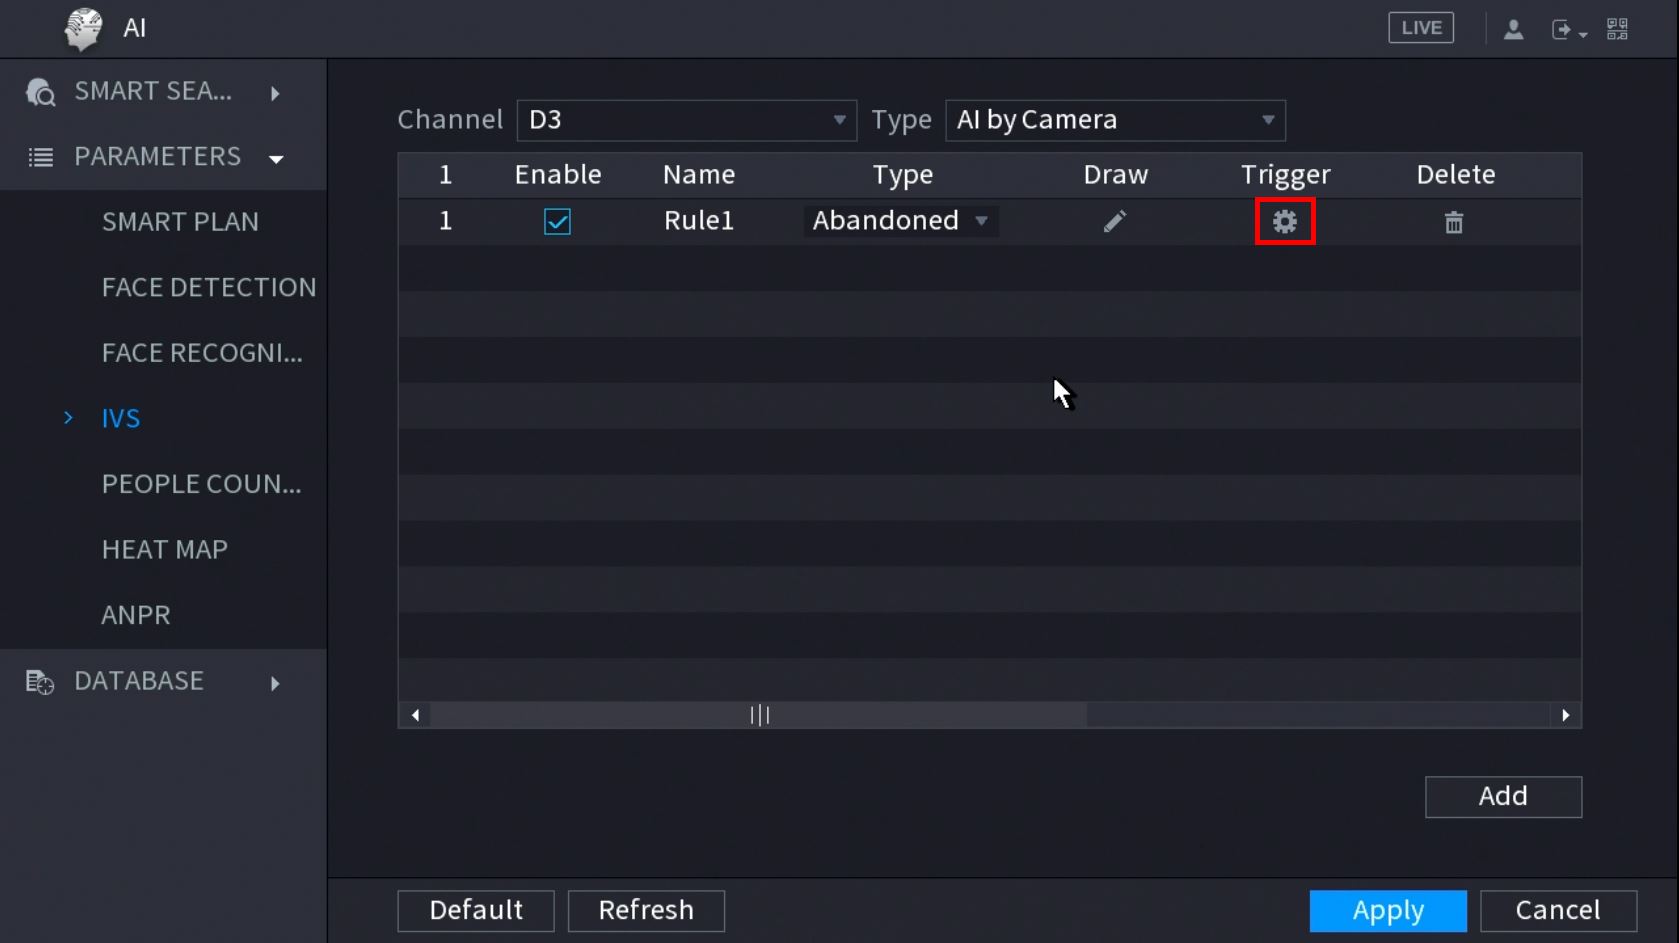Open the Abandoned rule type dropdown
1679x943 pixels.
900,221
